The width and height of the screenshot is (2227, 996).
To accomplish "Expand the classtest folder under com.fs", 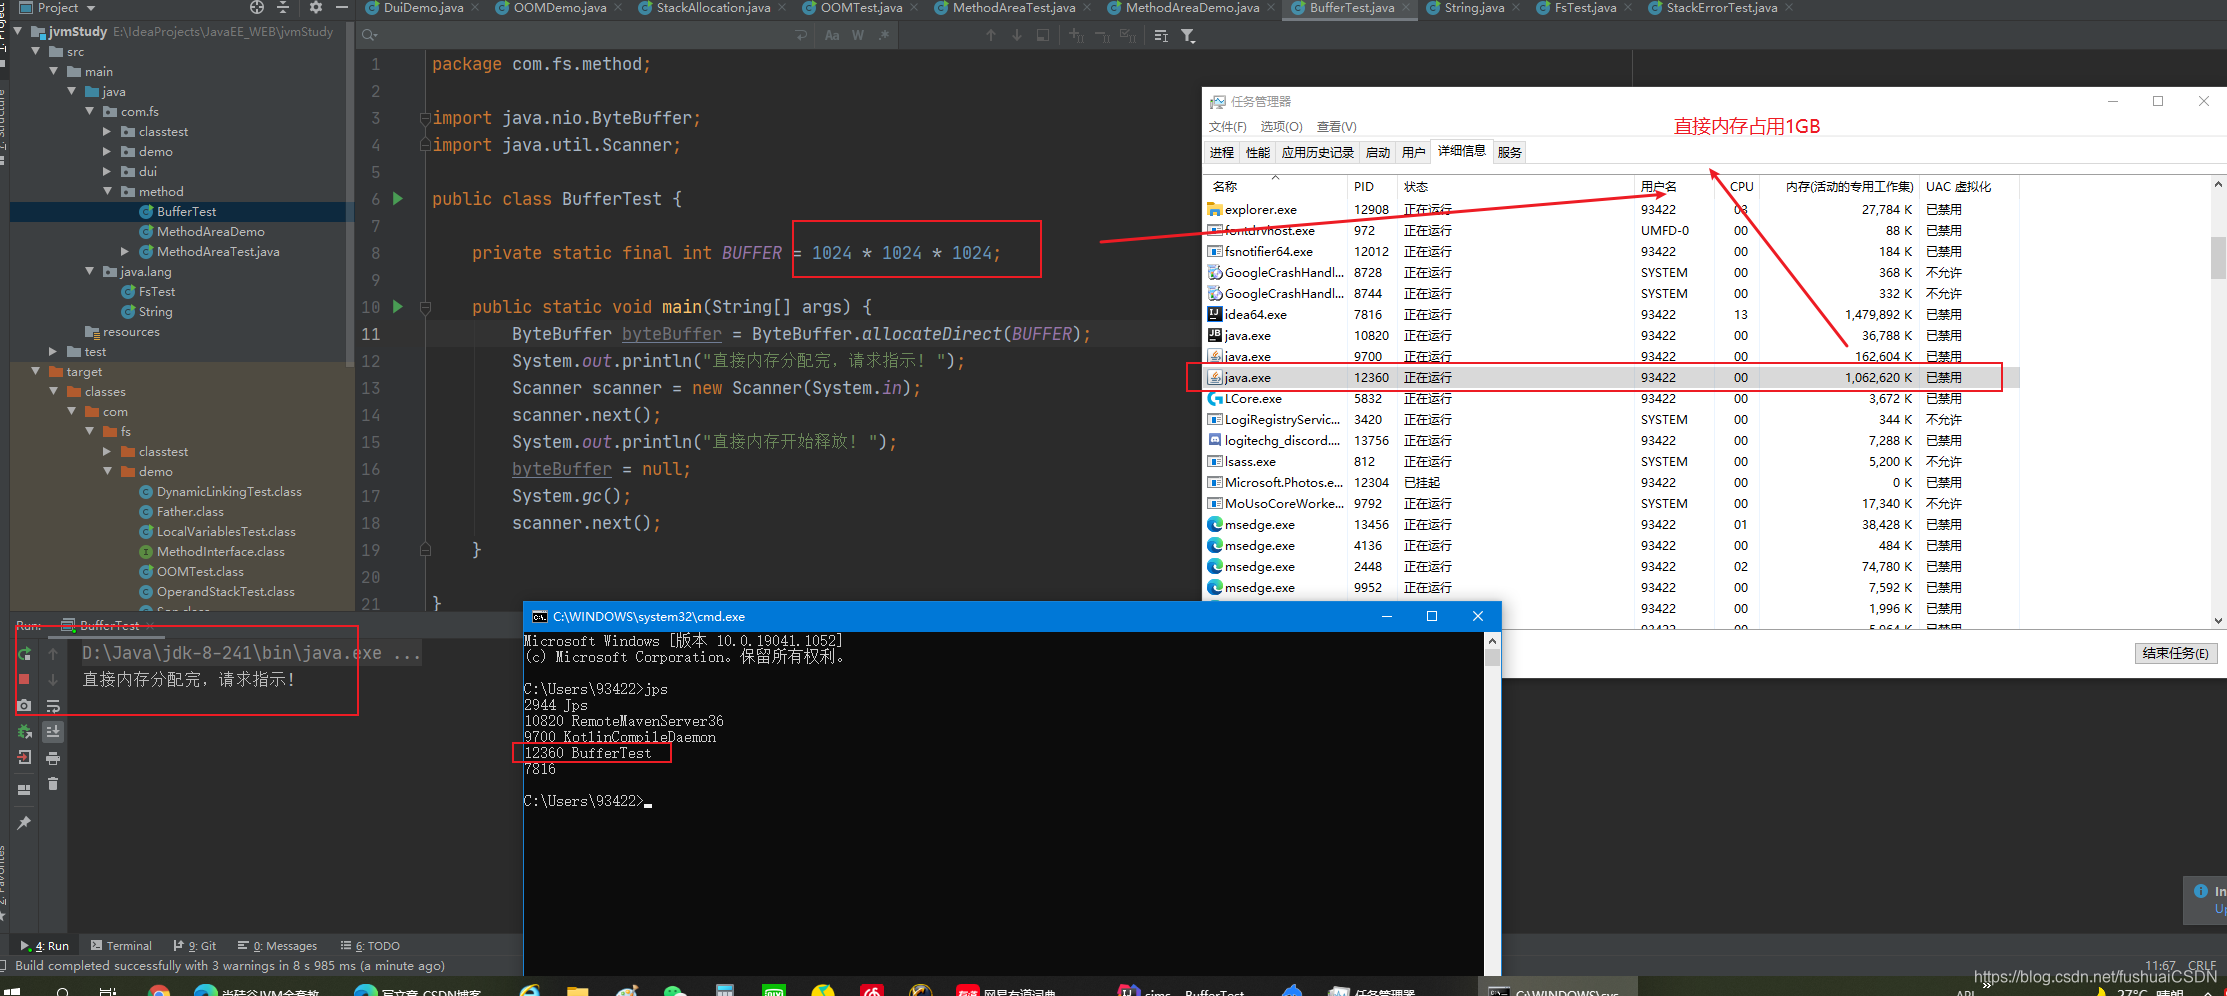I will (107, 131).
